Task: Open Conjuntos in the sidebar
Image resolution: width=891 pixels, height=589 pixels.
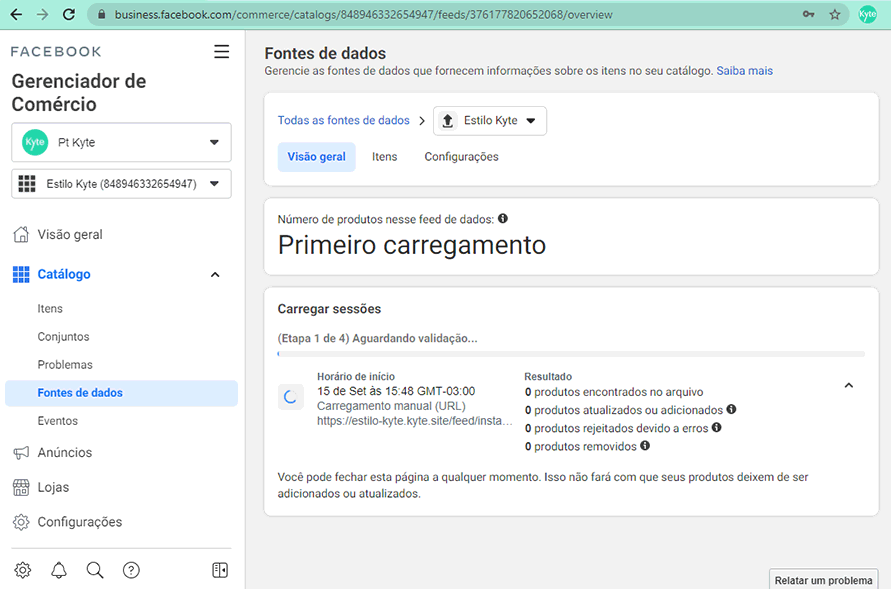Action: pos(63,336)
